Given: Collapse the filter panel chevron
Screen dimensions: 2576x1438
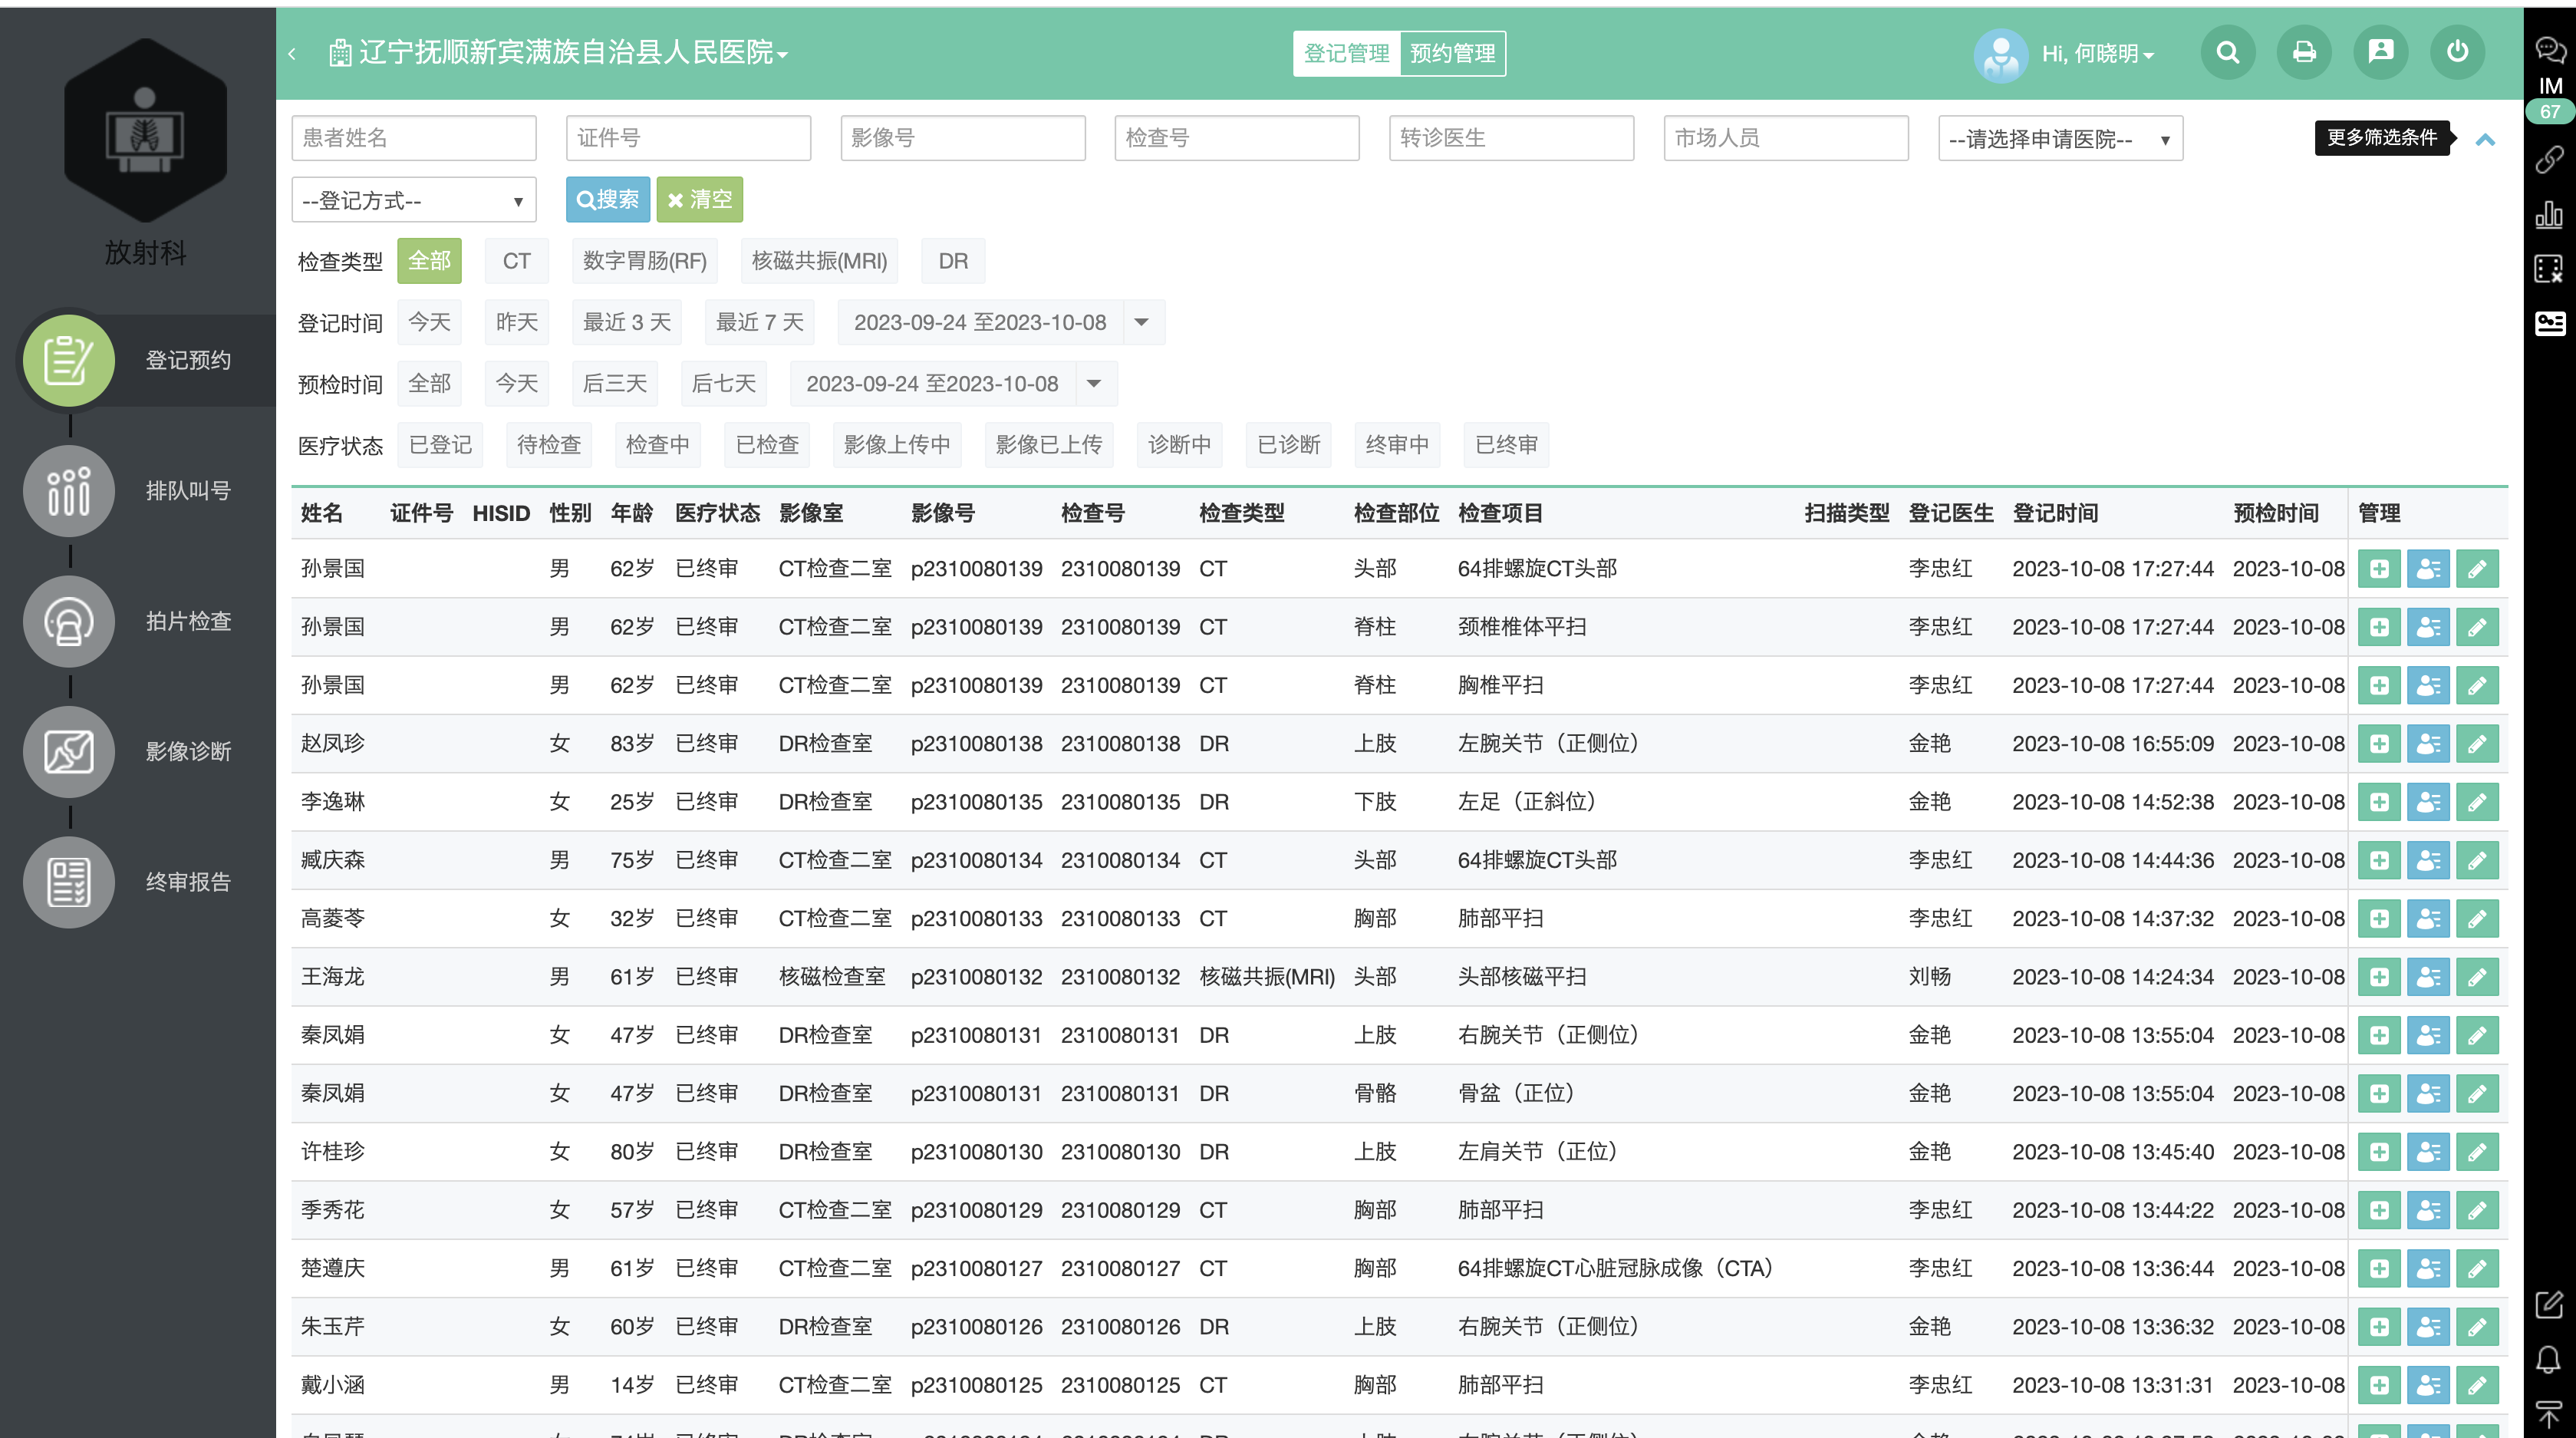Looking at the screenshot, I should [2485, 139].
